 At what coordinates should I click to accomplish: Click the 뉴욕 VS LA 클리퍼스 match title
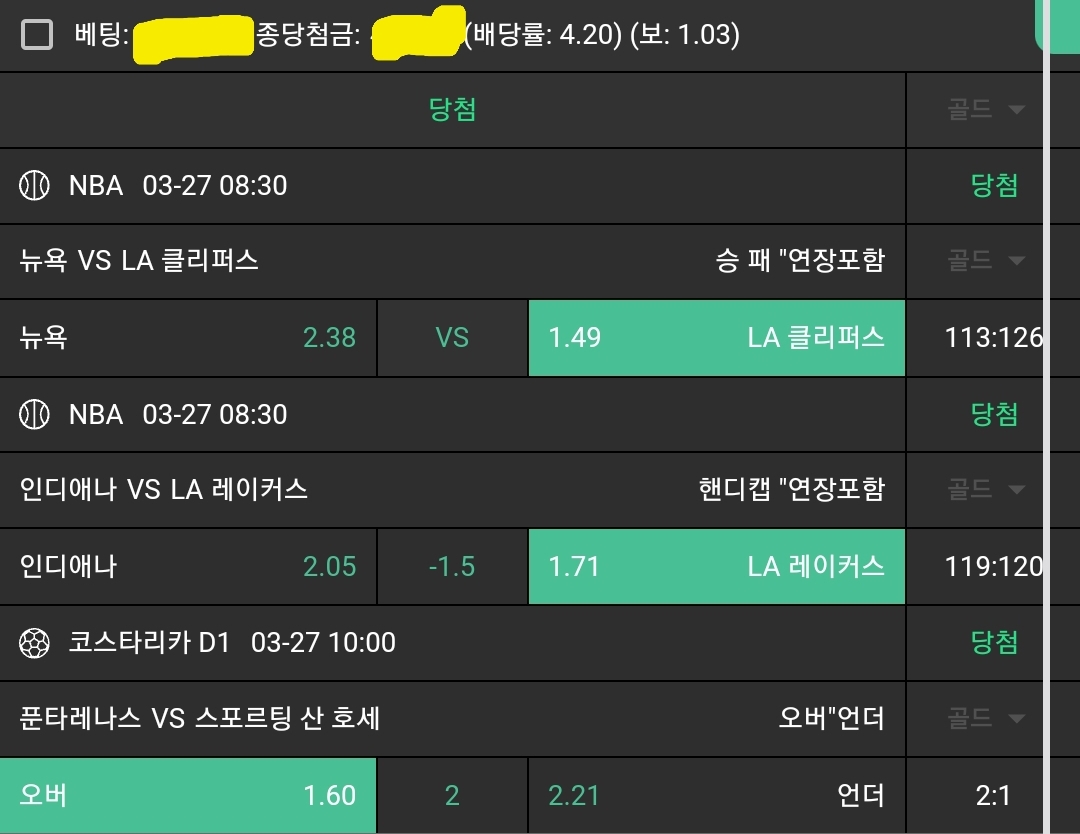click(139, 261)
